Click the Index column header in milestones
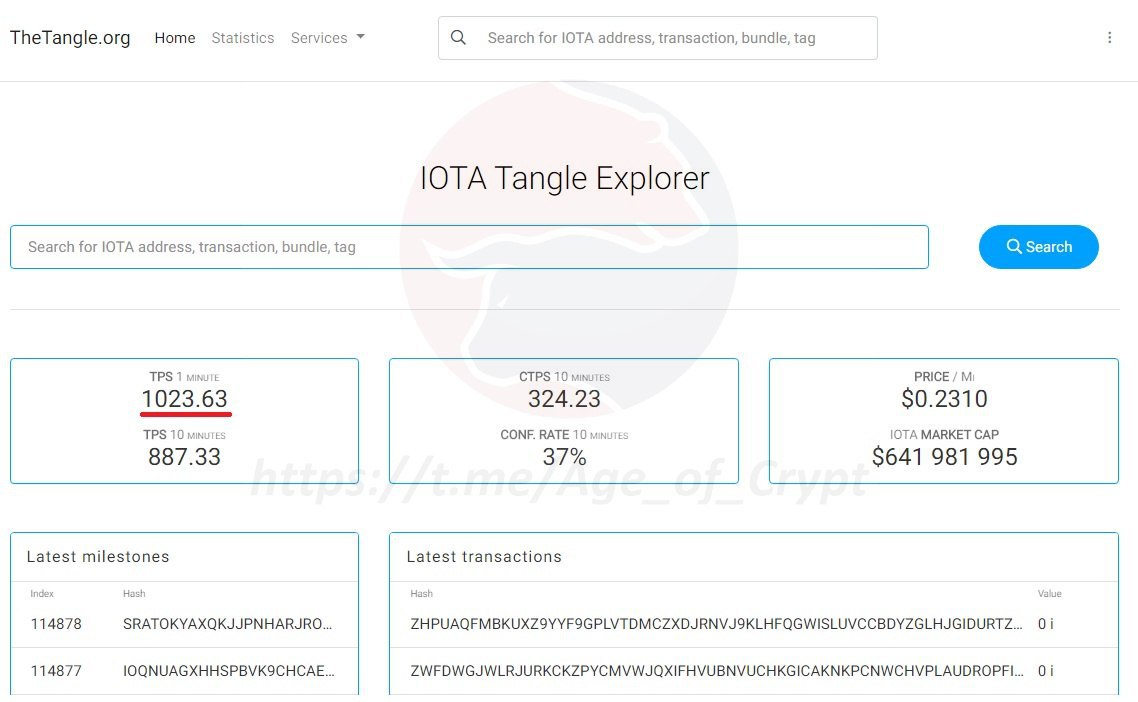The image size is (1138, 702). (42, 594)
